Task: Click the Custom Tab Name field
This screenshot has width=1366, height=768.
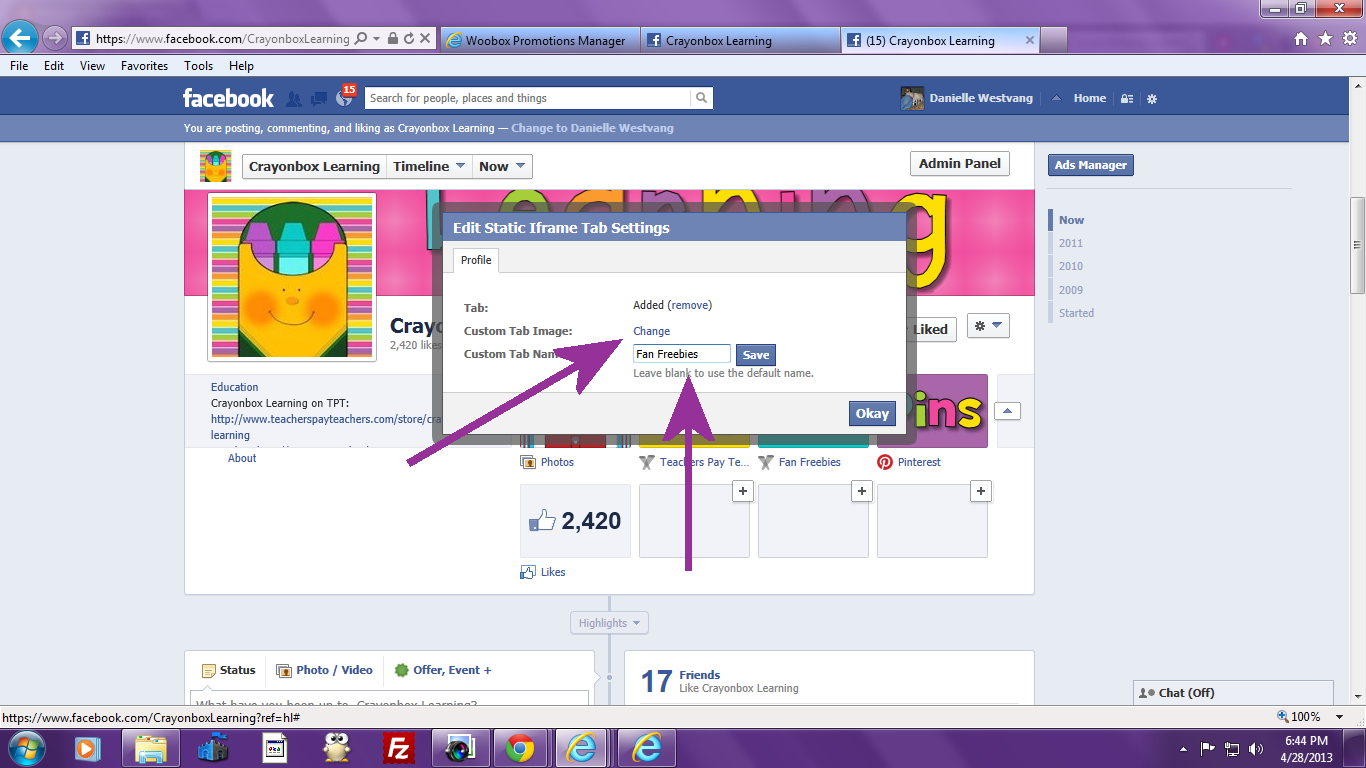Action: pyautogui.click(x=682, y=354)
